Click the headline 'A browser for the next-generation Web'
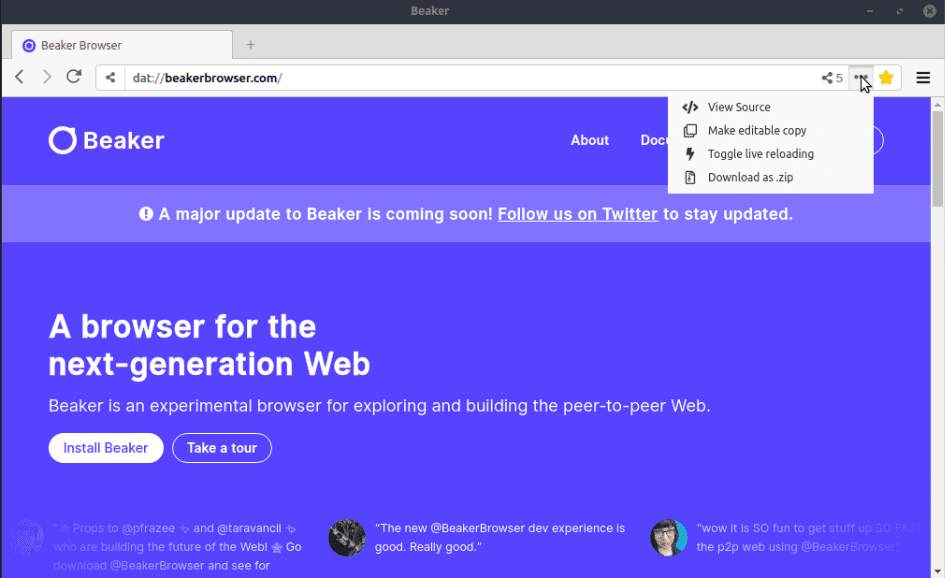This screenshot has height=578, width=945. (x=209, y=345)
